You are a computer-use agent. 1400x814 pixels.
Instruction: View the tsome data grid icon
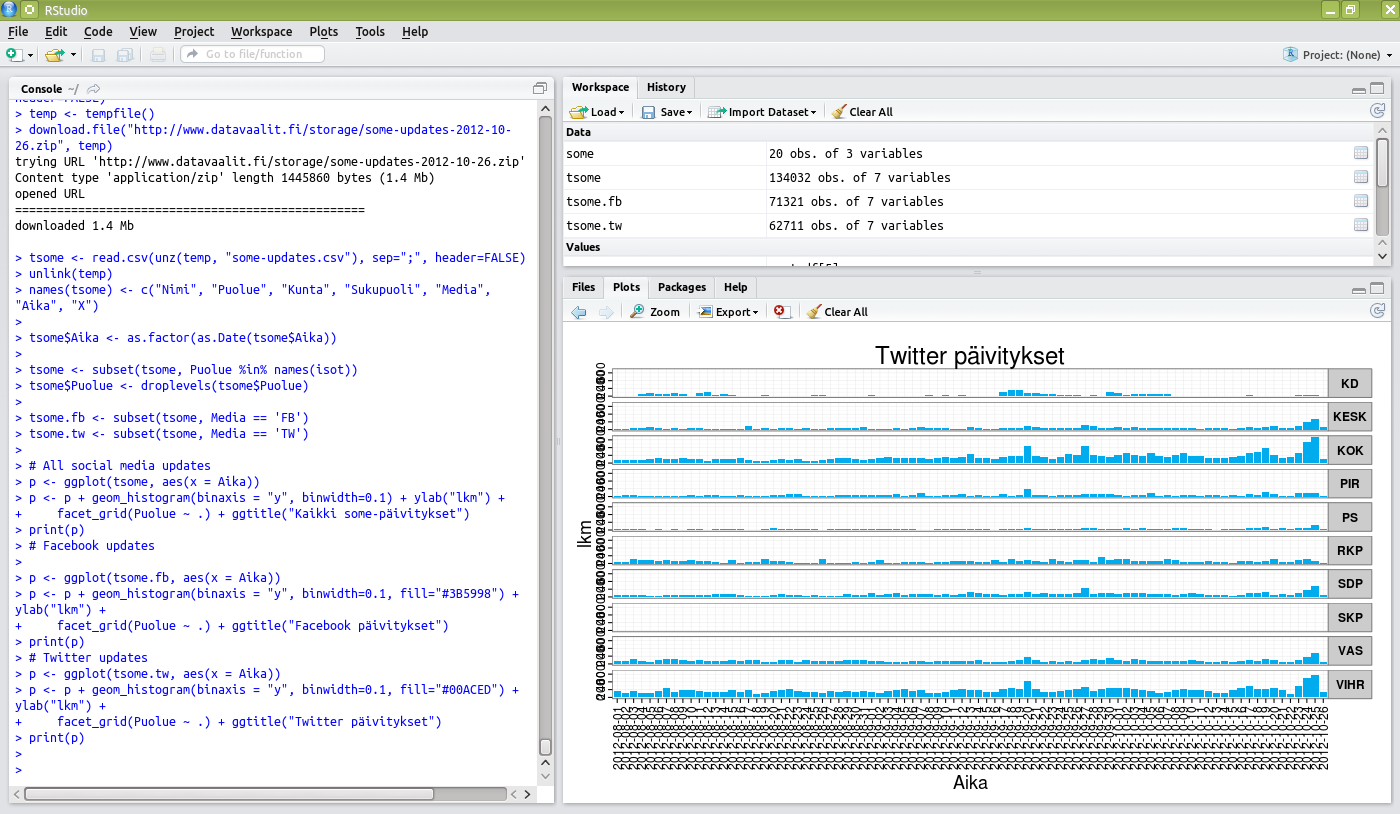[1360, 177]
